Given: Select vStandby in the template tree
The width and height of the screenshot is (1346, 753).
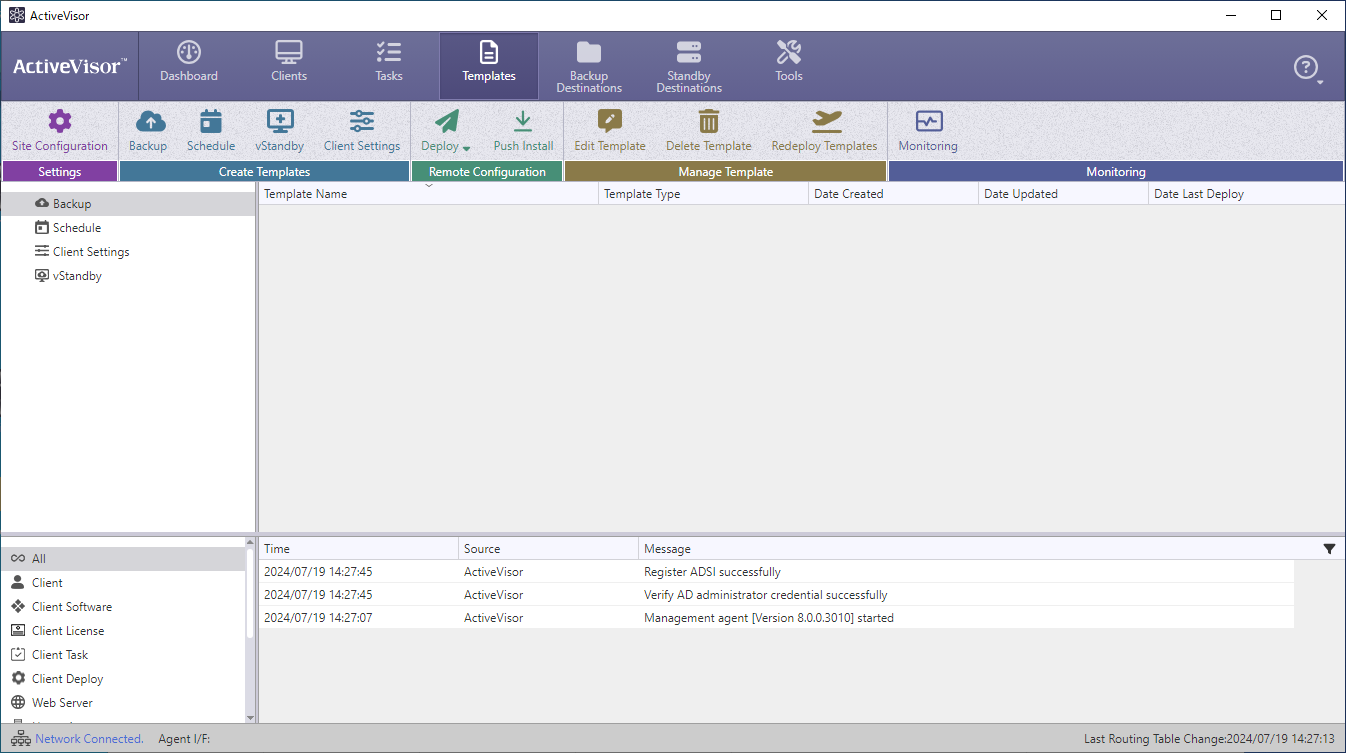Looking at the screenshot, I should point(128,276).
